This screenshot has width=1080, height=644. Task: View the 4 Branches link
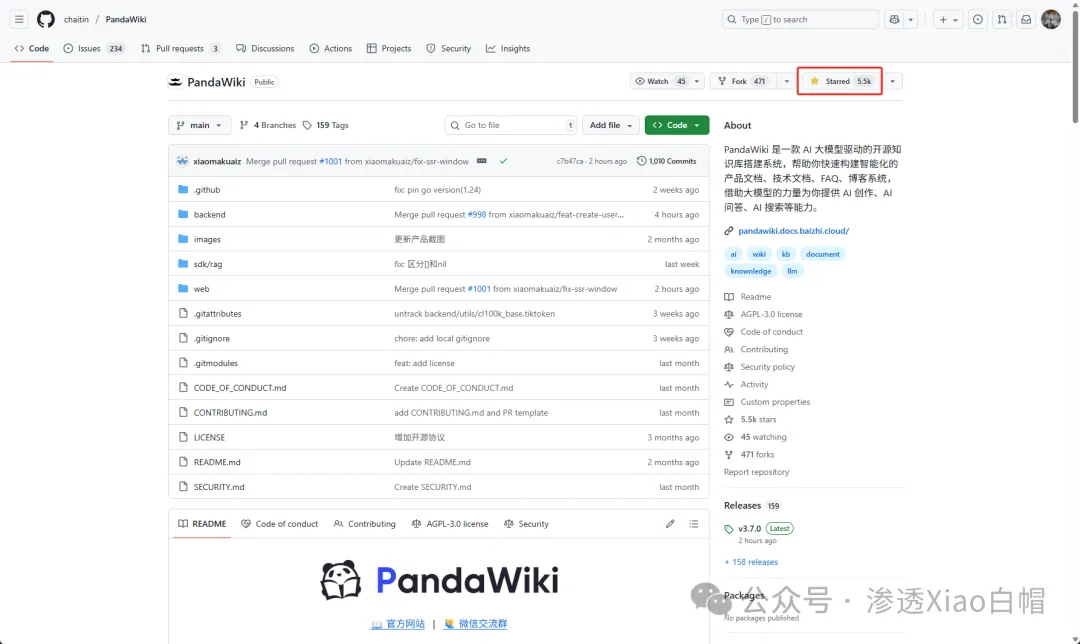click(x=268, y=125)
